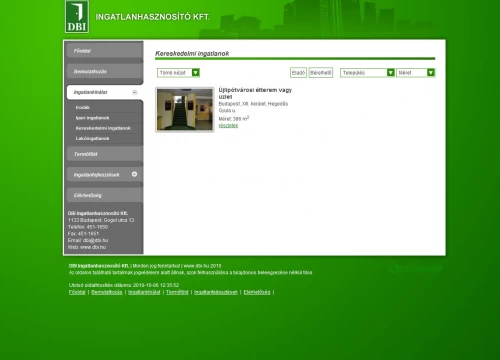Click the INGATLANHASZNOSÍTÓ KFT. header title

153,17
